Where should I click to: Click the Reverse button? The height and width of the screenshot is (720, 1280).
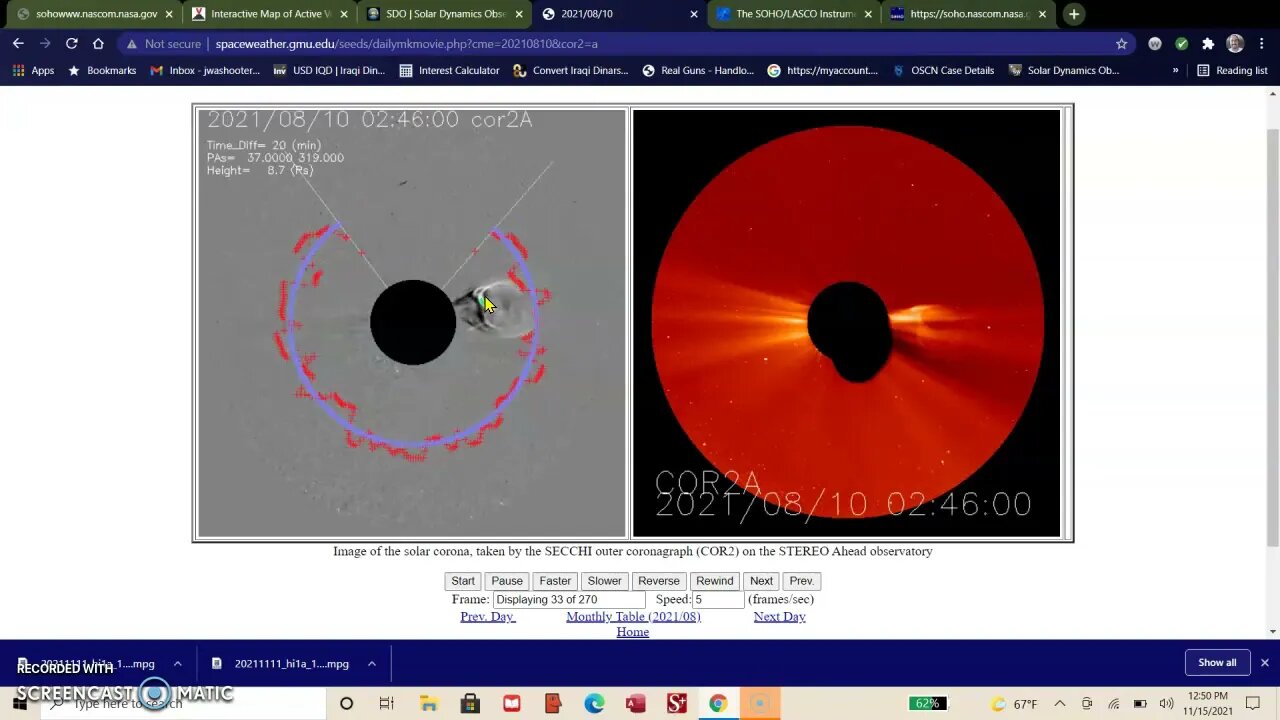point(659,581)
